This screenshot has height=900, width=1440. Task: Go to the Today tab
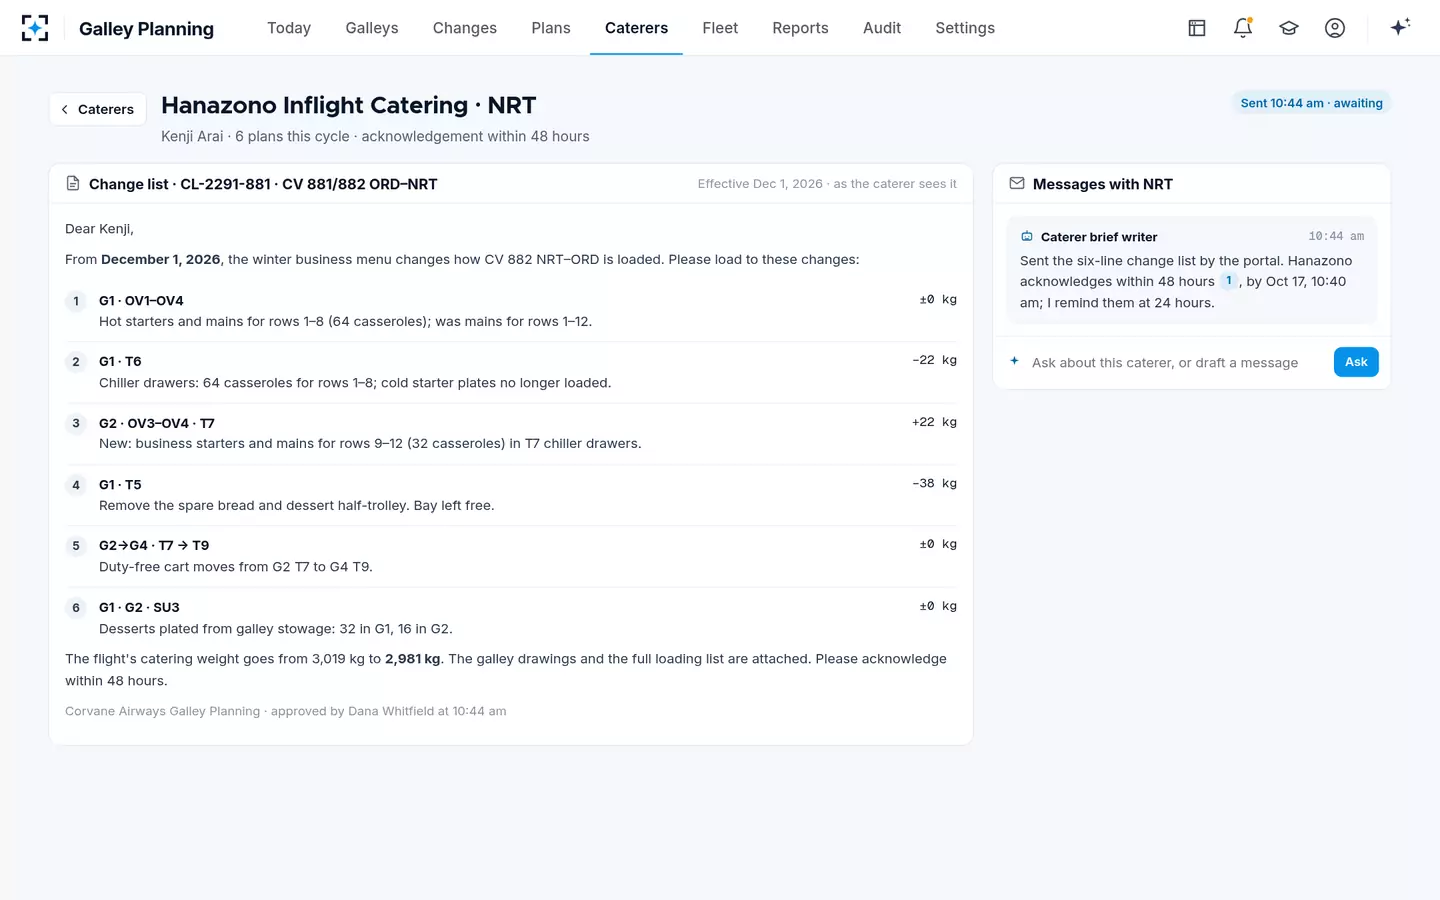pyautogui.click(x=289, y=28)
